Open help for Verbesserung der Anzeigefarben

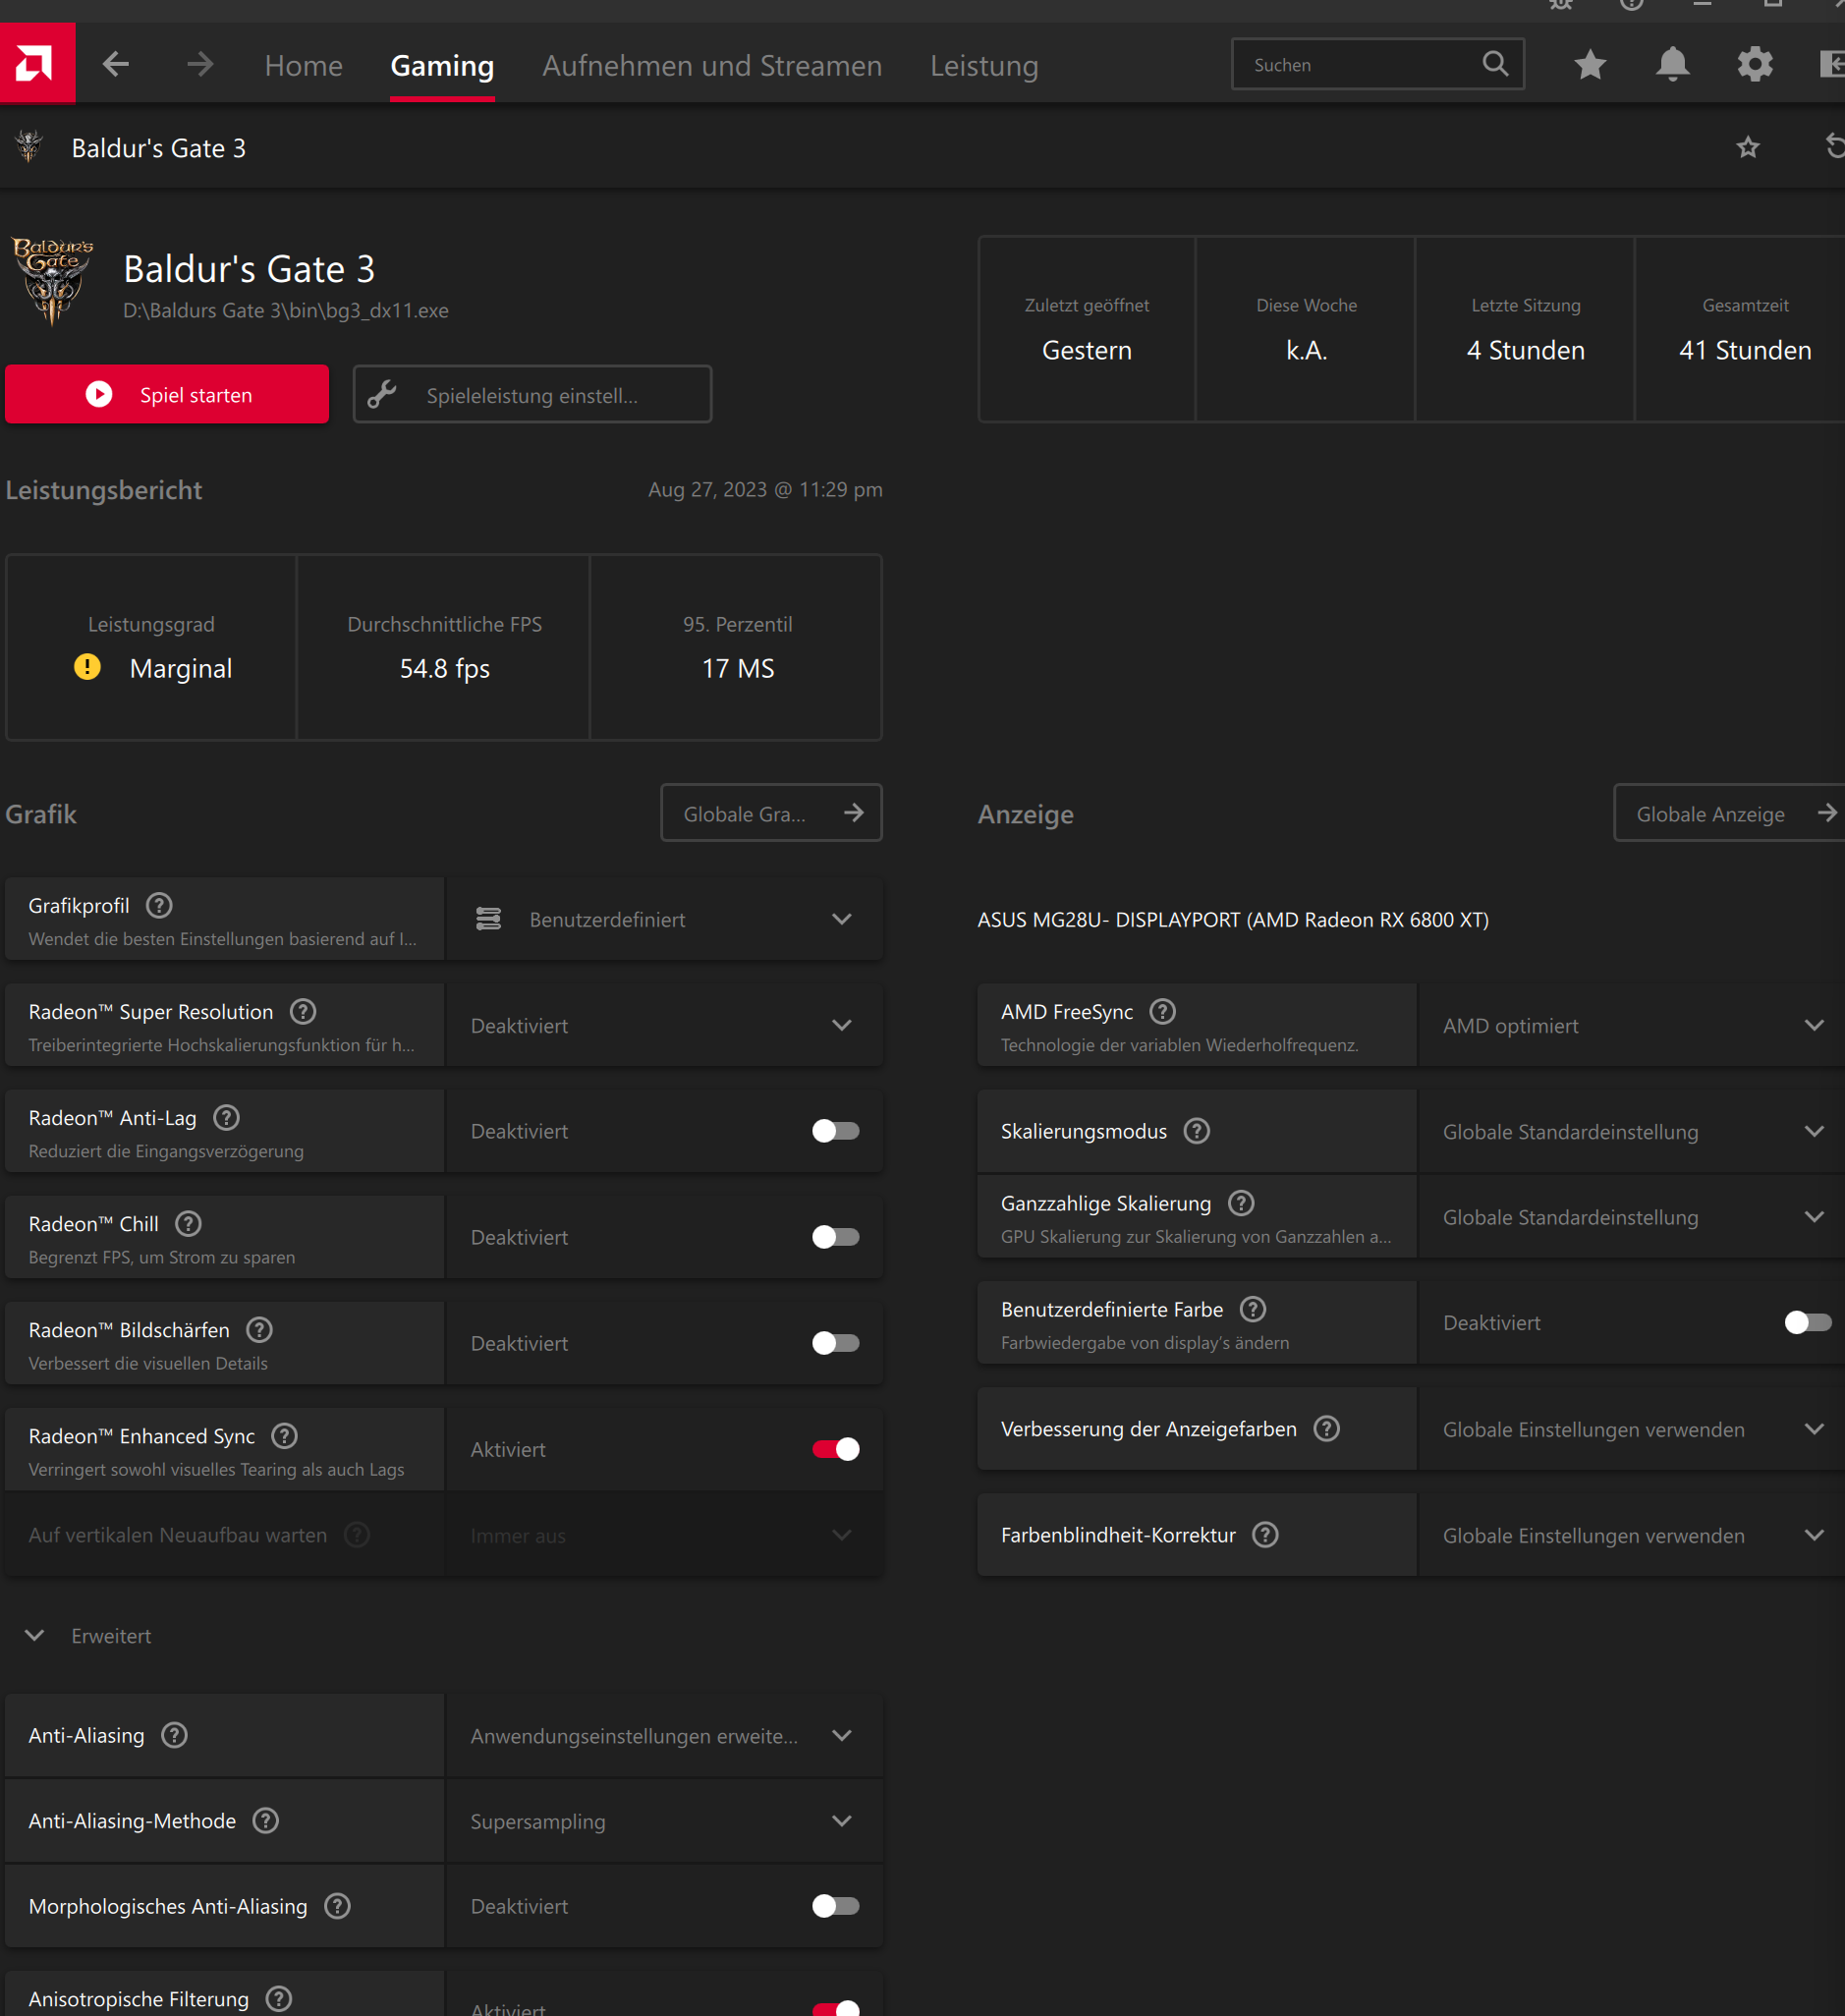click(x=1326, y=1429)
